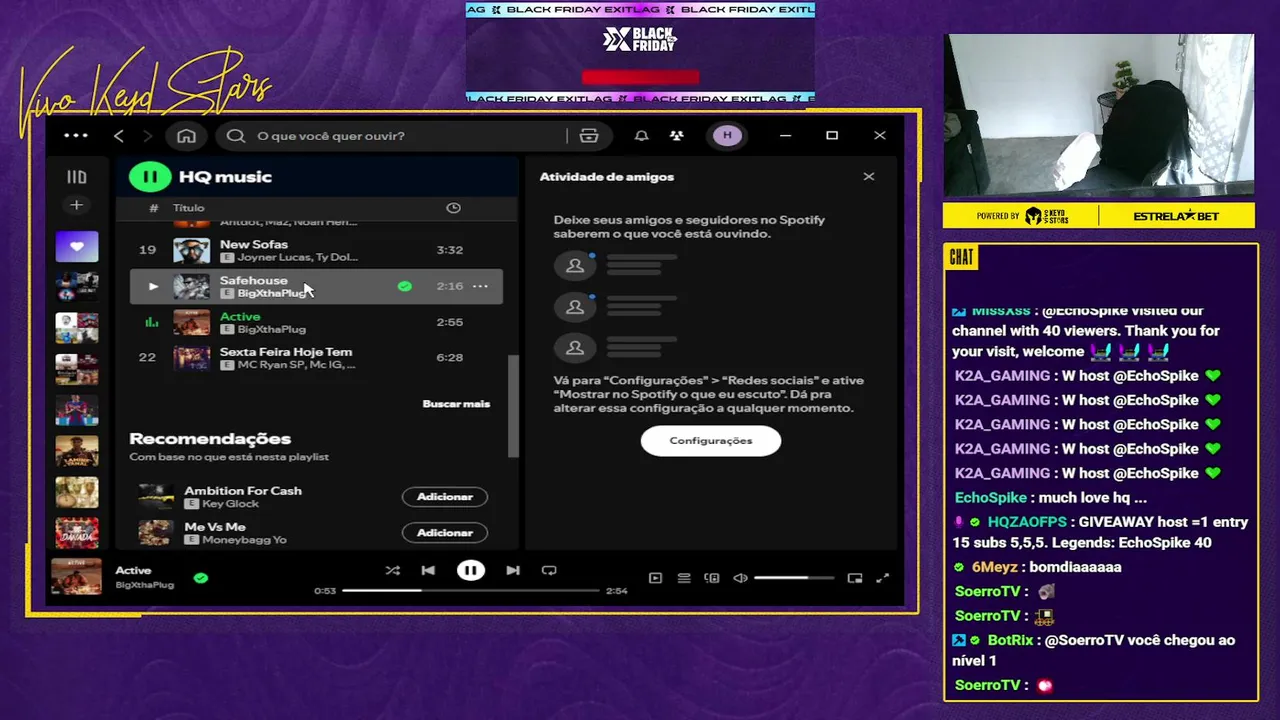1280x720 pixels.
Task: Click BotRix username in chat
Action: (x=1010, y=640)
